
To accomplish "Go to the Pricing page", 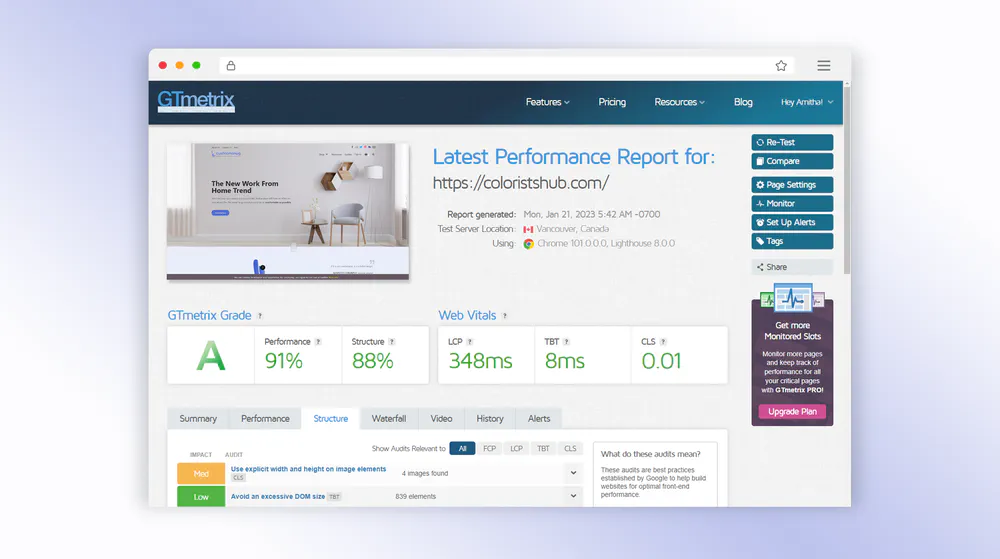I will click(x=612, y=102).
